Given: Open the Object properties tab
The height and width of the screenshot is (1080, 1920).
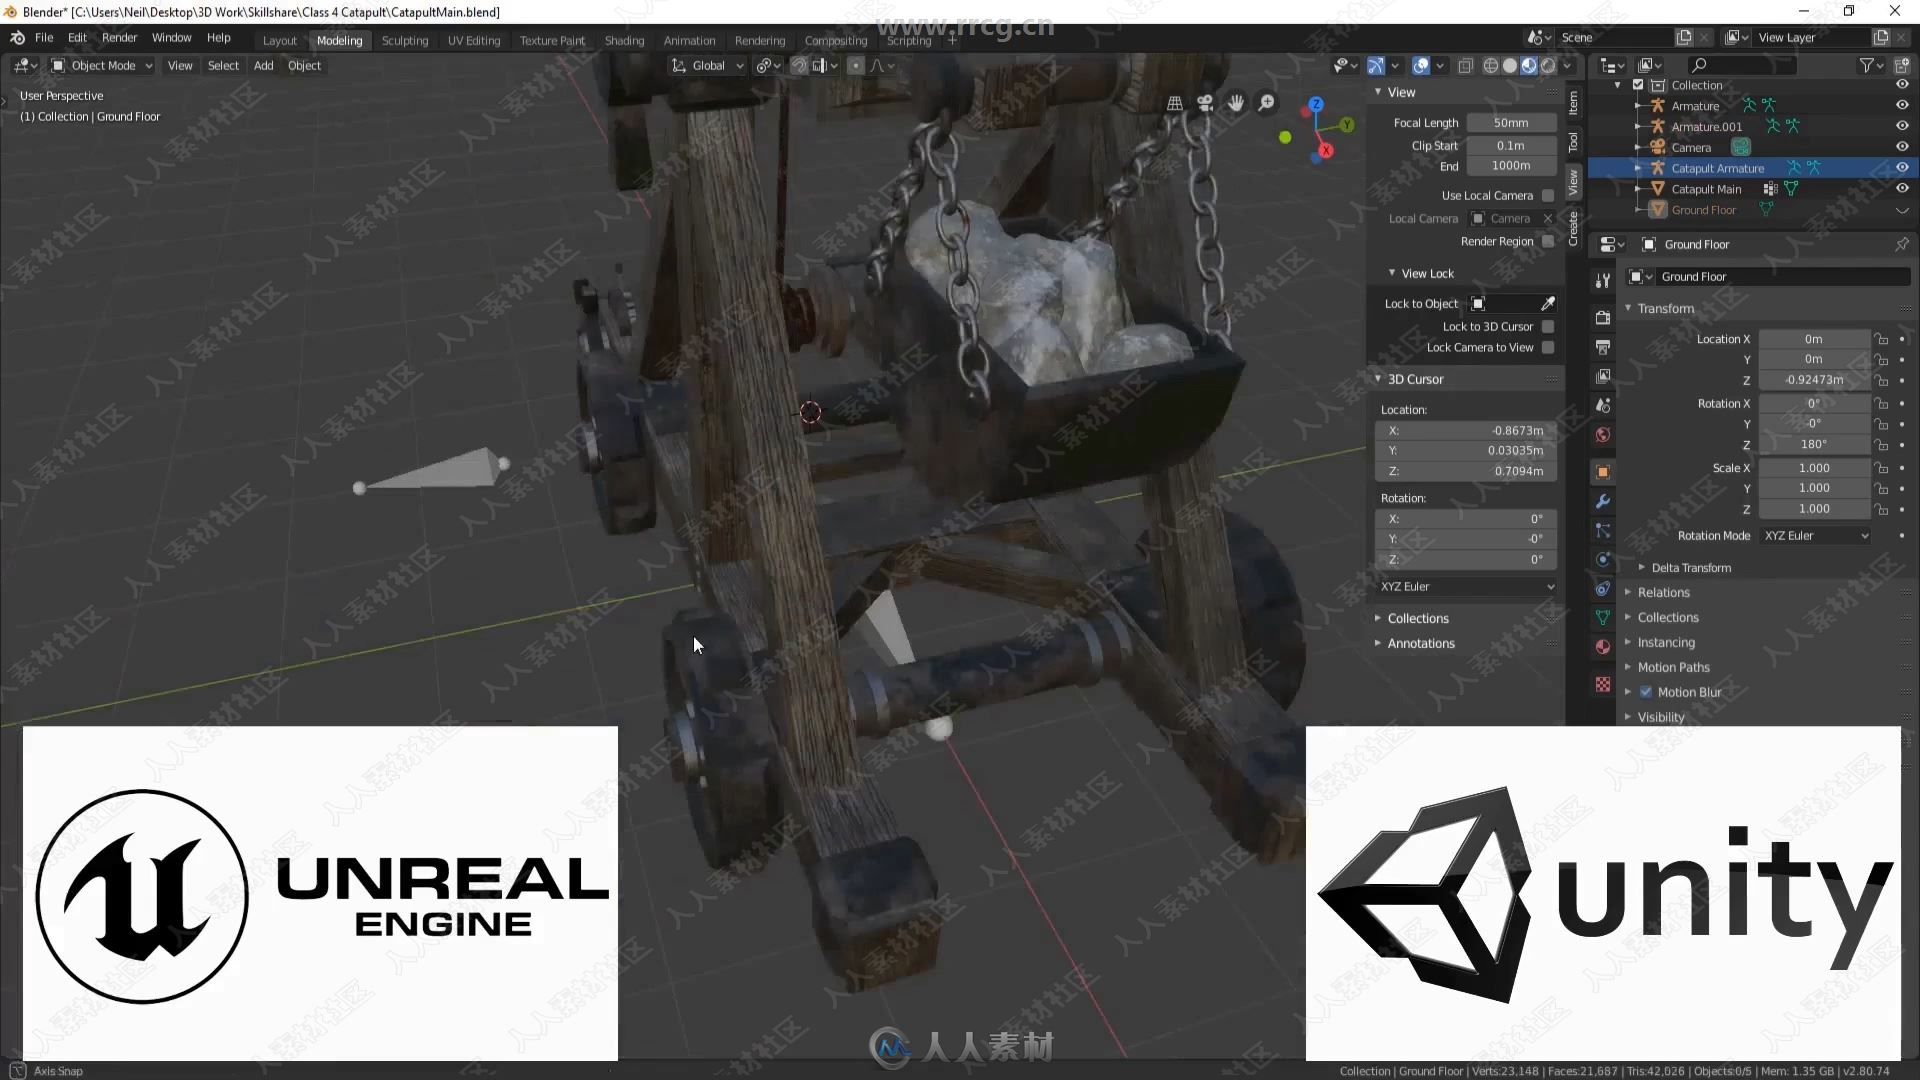Looking at the screenshot, I should [x=1603, y=472].
